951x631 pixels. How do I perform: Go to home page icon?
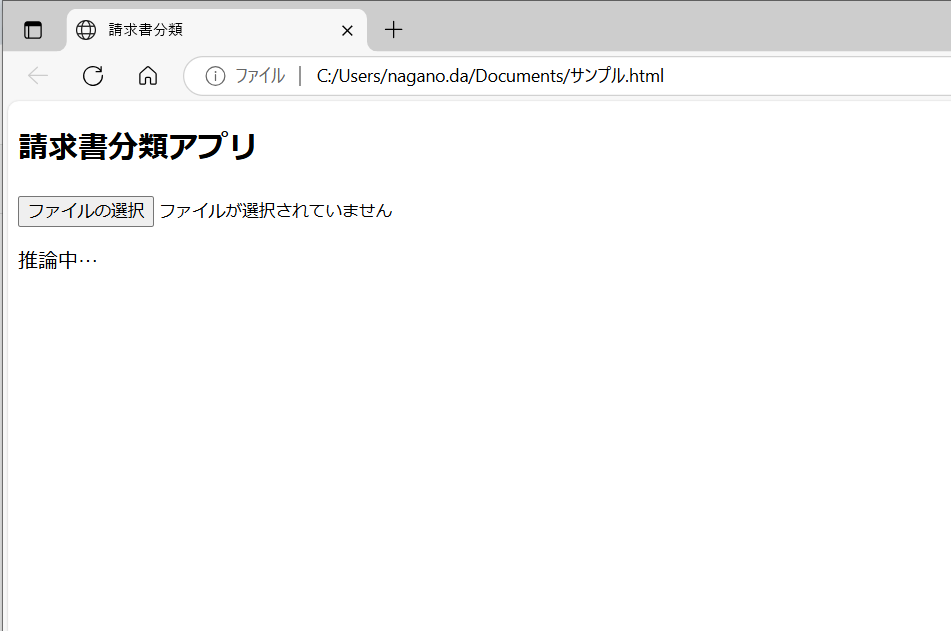point(148,76)
